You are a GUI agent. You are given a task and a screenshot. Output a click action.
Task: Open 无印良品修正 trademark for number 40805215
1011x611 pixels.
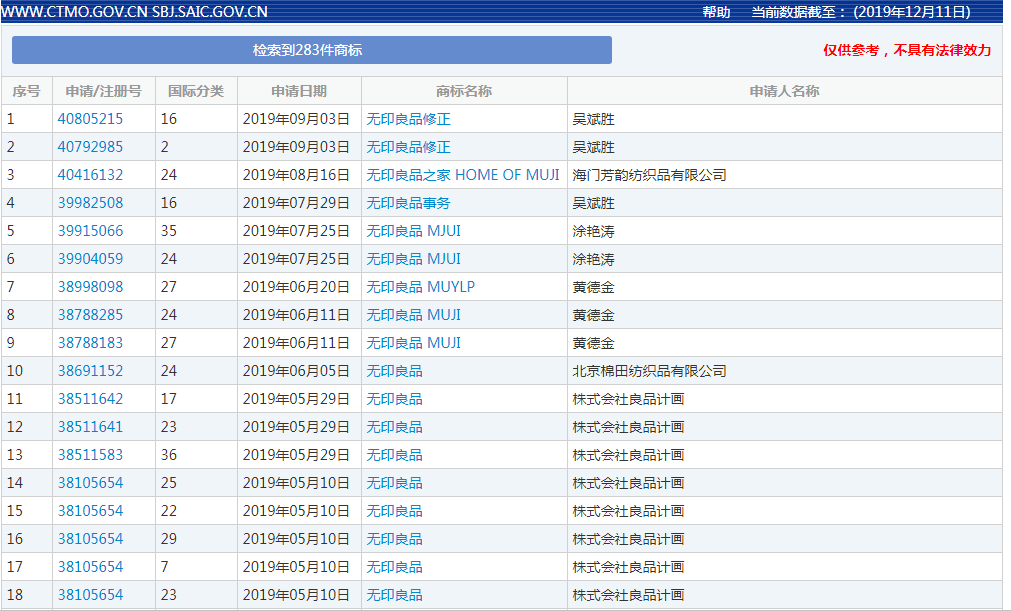point(409,119)
